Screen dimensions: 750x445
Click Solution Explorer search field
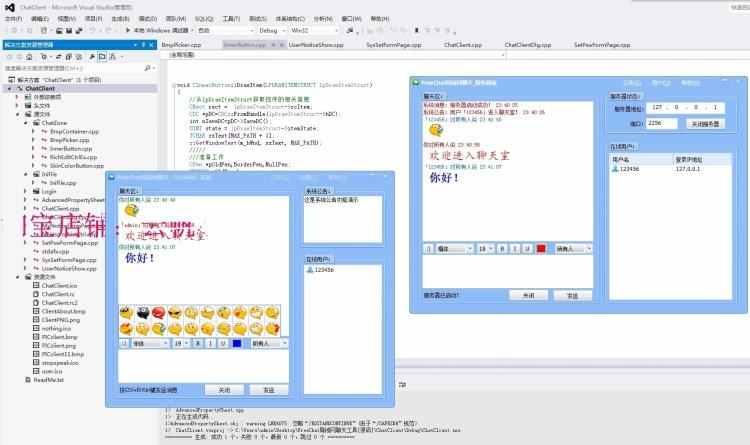point(73,68)
